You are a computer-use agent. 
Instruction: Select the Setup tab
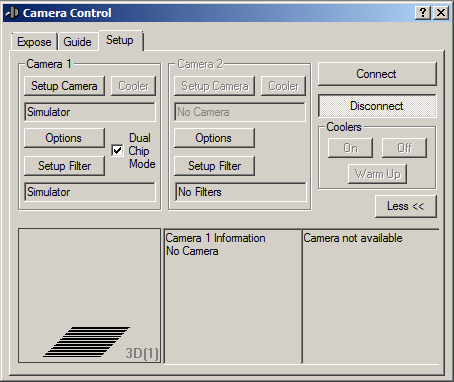120,41
